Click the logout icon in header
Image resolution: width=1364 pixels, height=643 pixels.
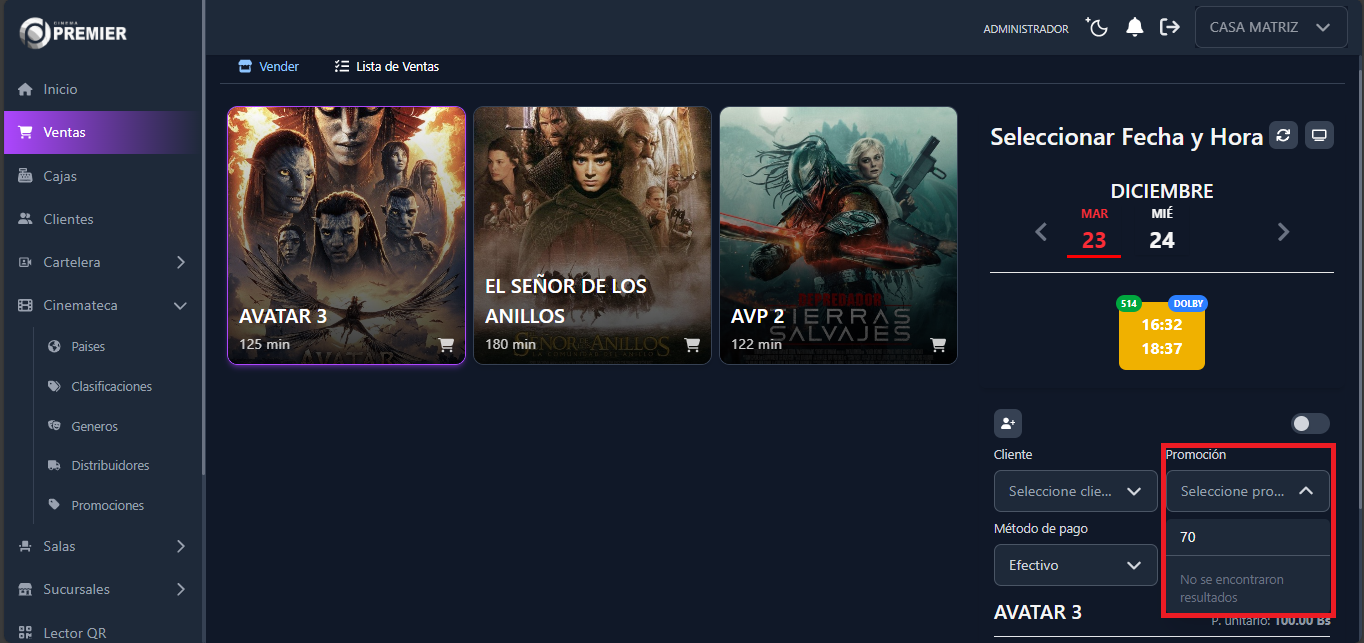click(x=1169, y=28)
